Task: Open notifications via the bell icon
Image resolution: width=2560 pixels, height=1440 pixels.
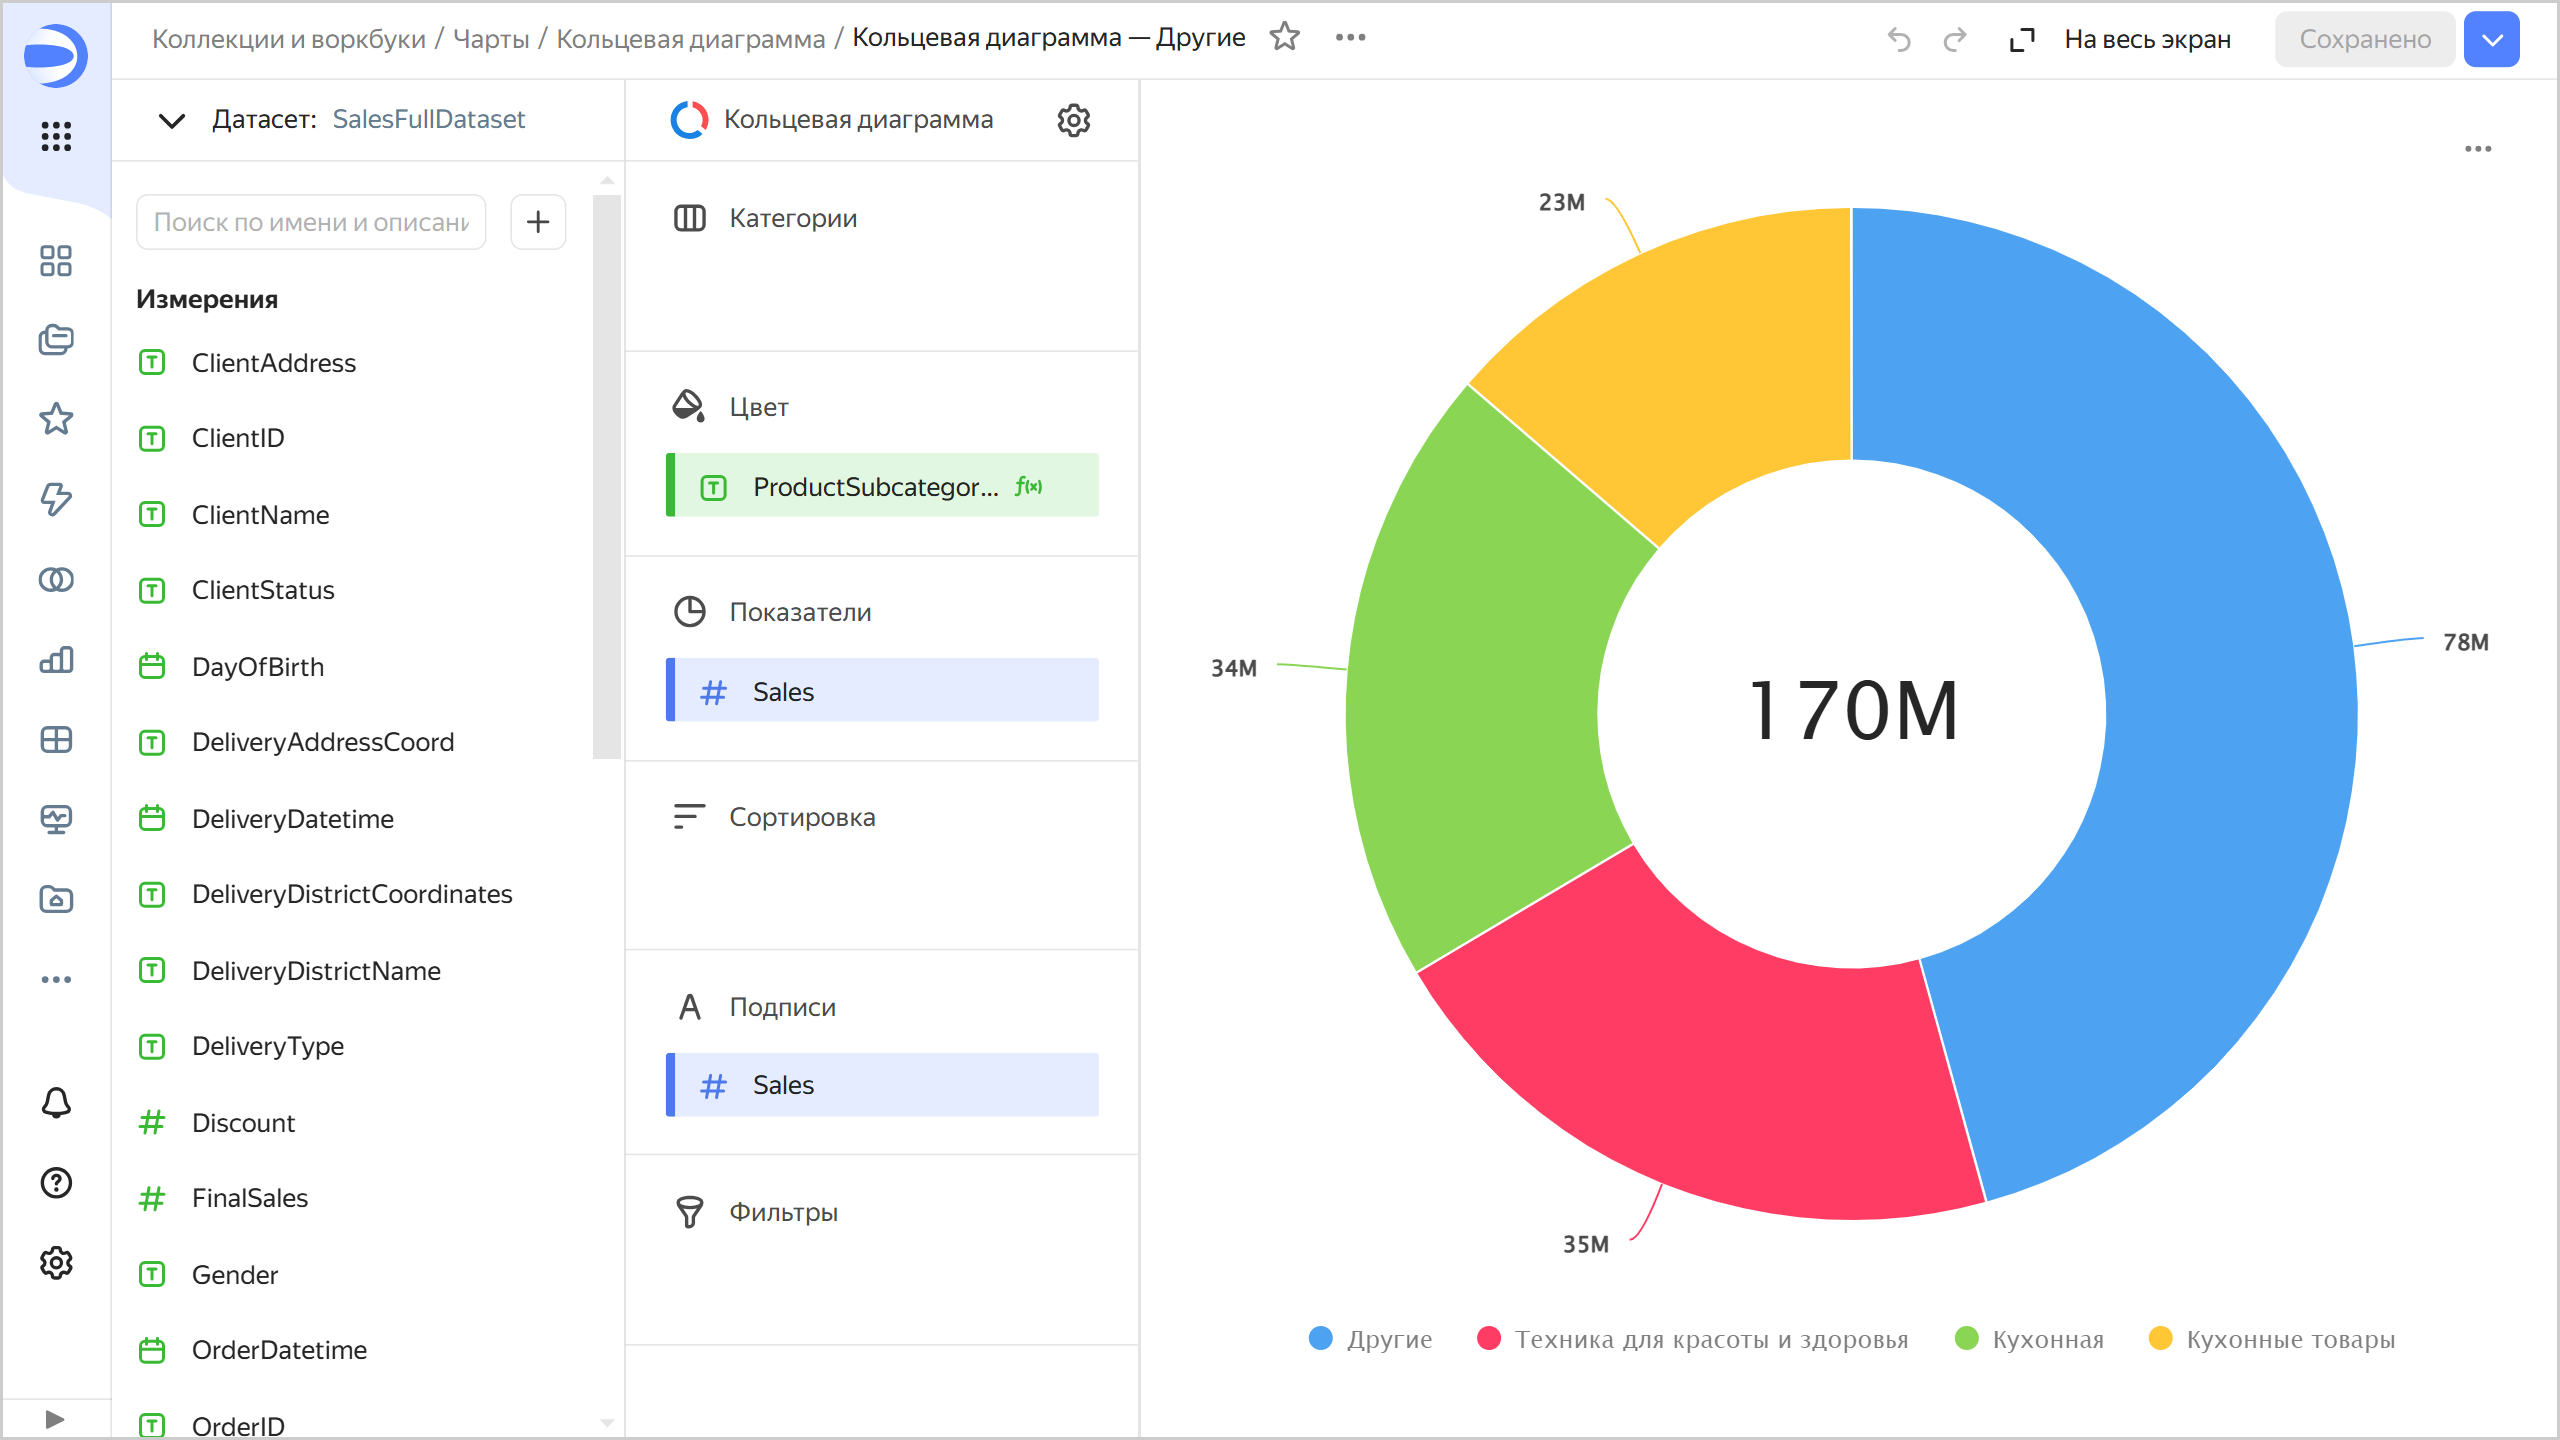Action: (x=56, y=1103)
